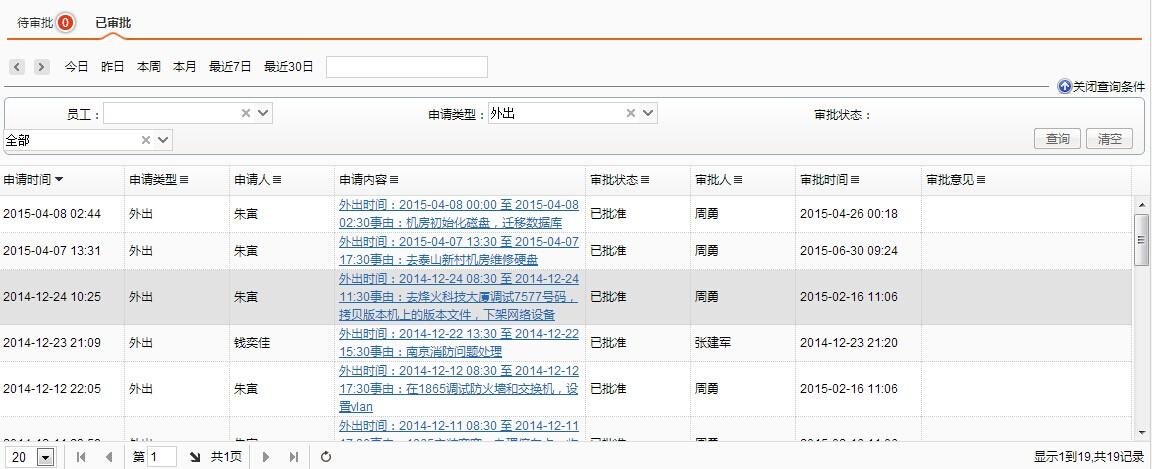
Task: Select the 已审批 tab
Action: (113, 23)
